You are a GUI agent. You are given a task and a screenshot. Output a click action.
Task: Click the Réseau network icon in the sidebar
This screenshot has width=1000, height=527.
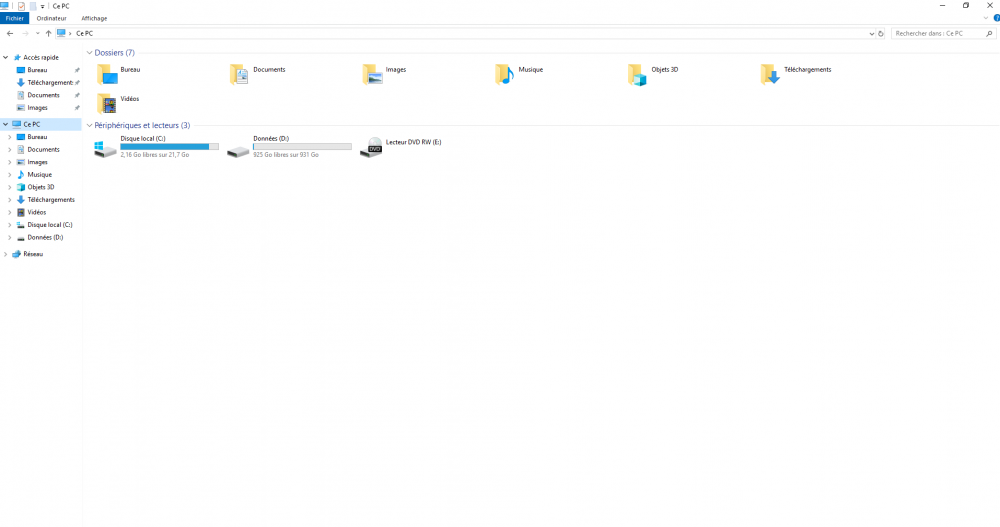17,254
